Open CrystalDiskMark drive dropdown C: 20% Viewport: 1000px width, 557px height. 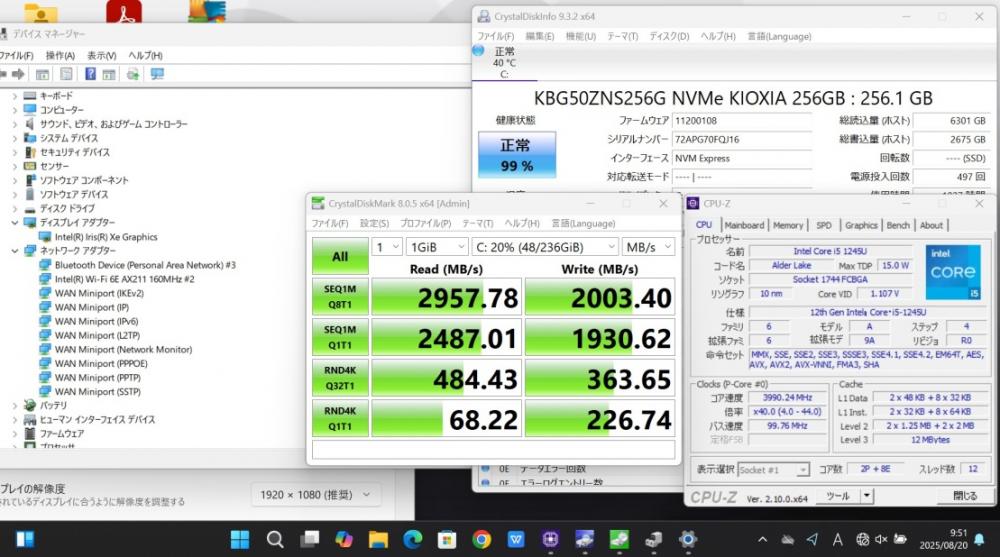click(545, 247)
